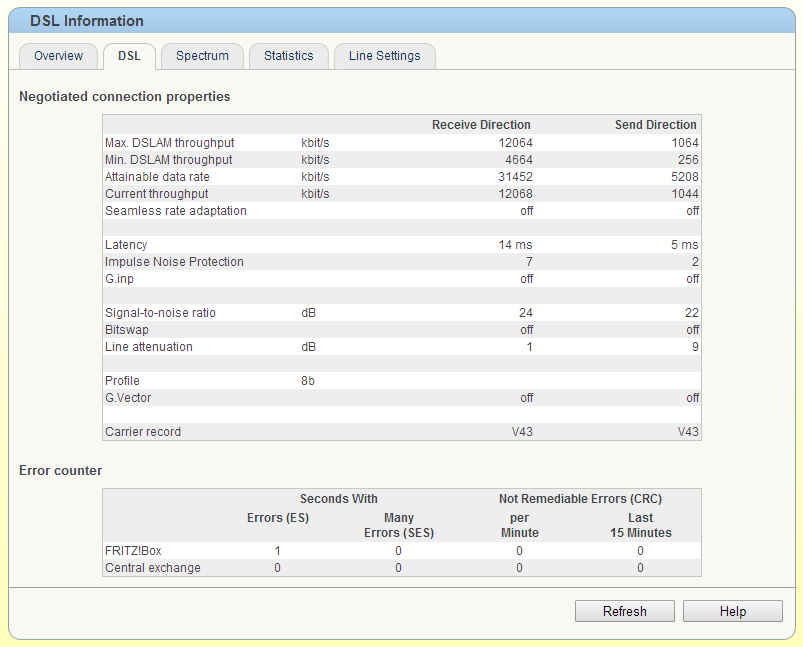Select the Receive Direction column header
Image resolution: width=803 pixels, height=647 pixels.
481,125
